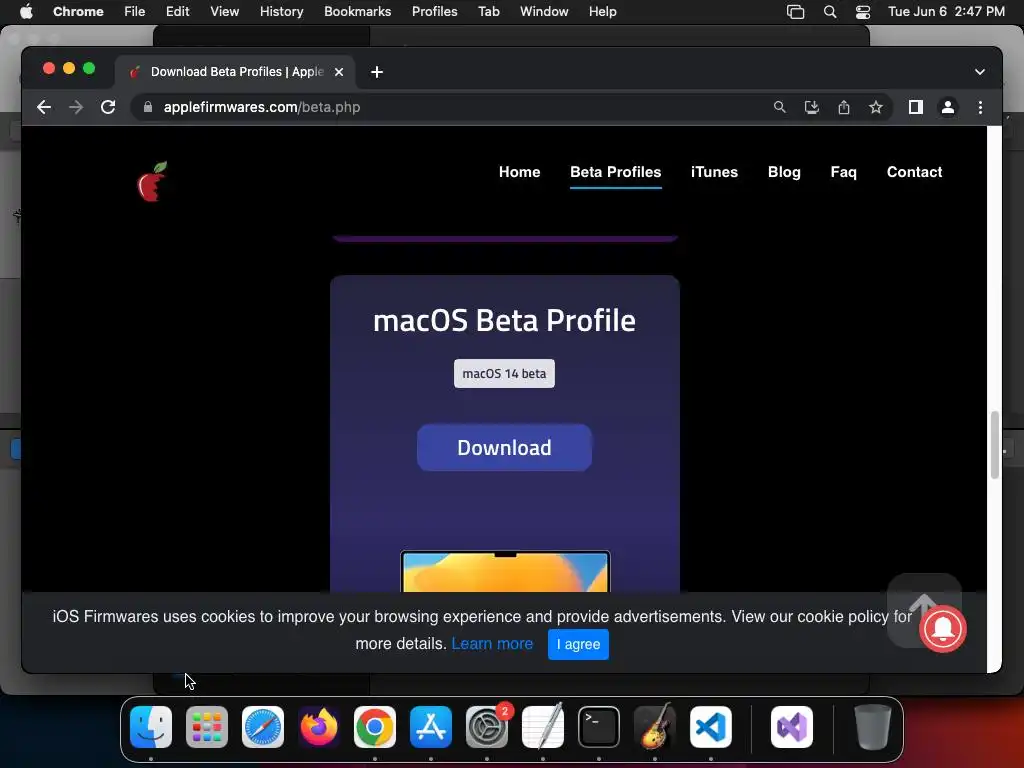This screenshot has width=1024, height=768.
Task: Open the View menu
Action: click(x=225, y=12)
